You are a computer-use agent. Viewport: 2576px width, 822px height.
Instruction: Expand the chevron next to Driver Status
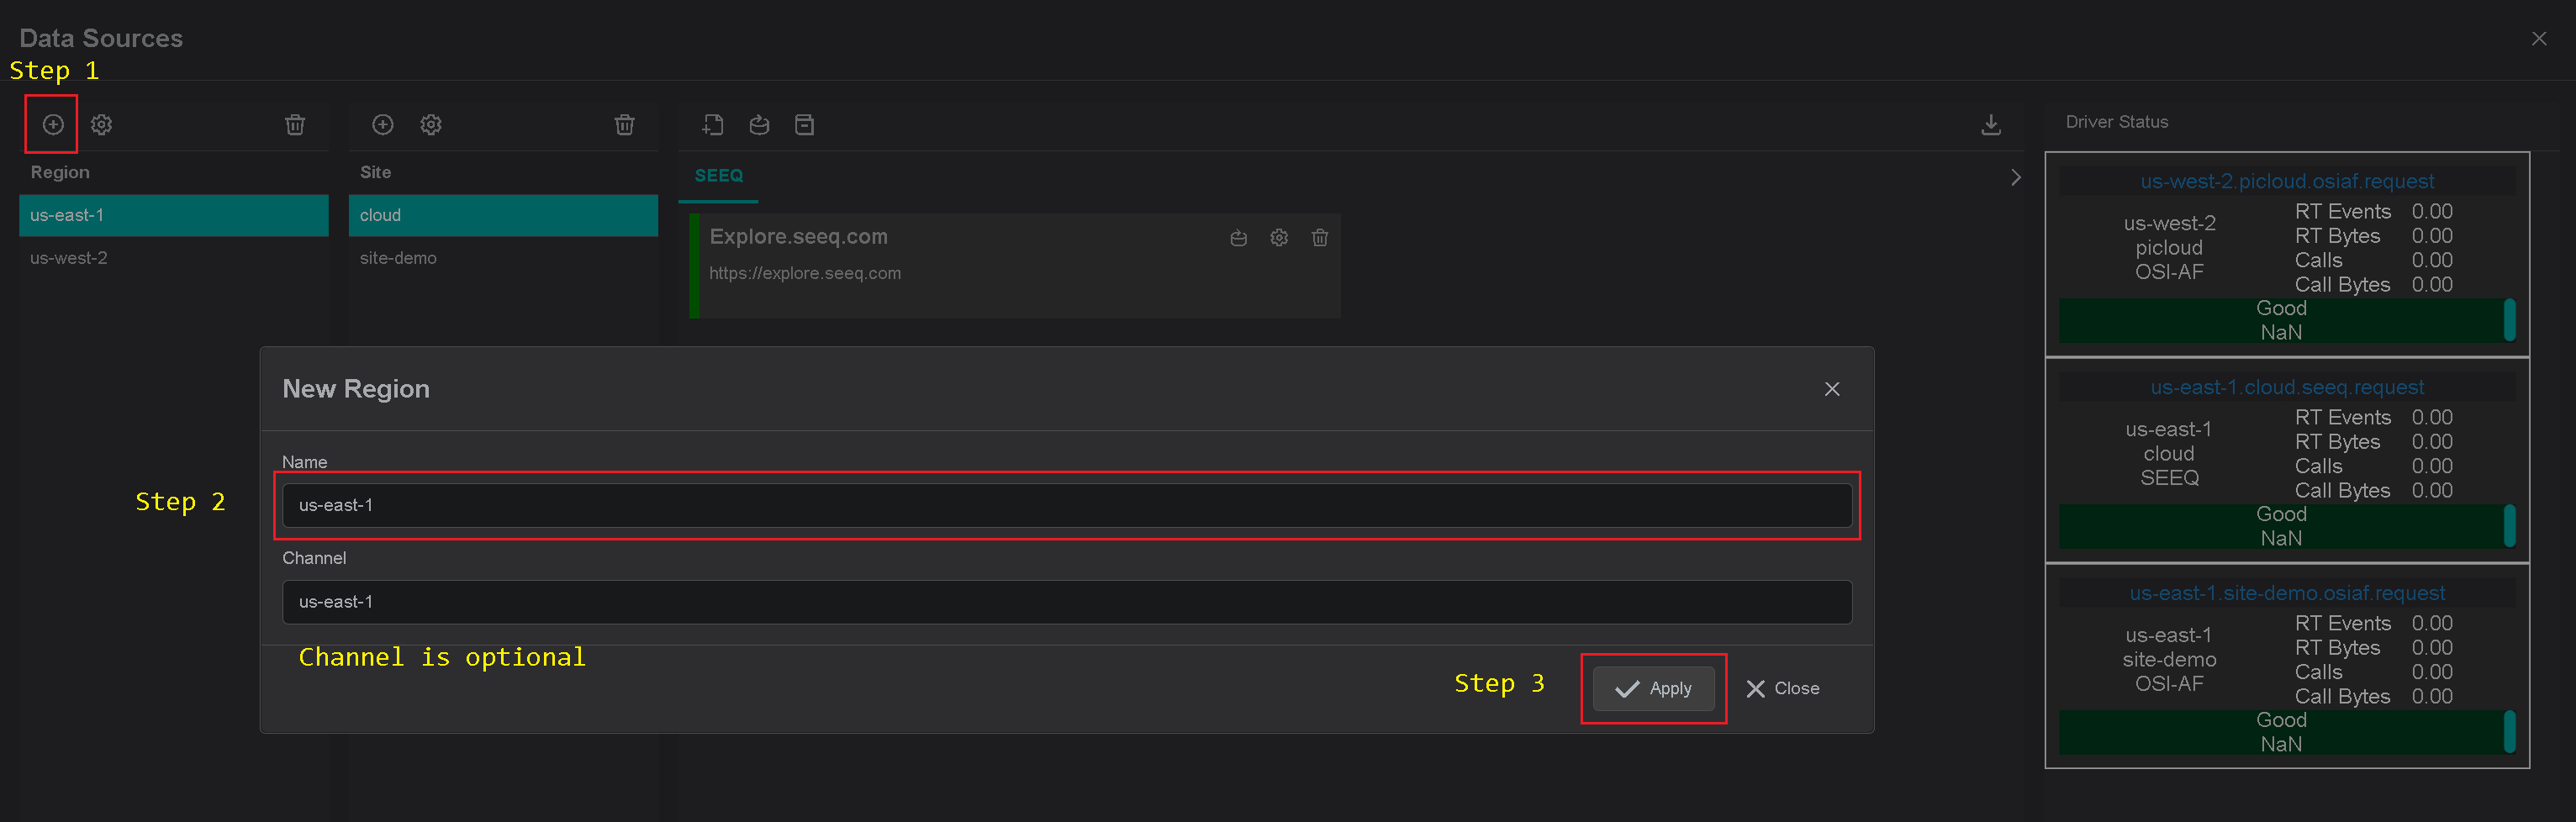2016,177
